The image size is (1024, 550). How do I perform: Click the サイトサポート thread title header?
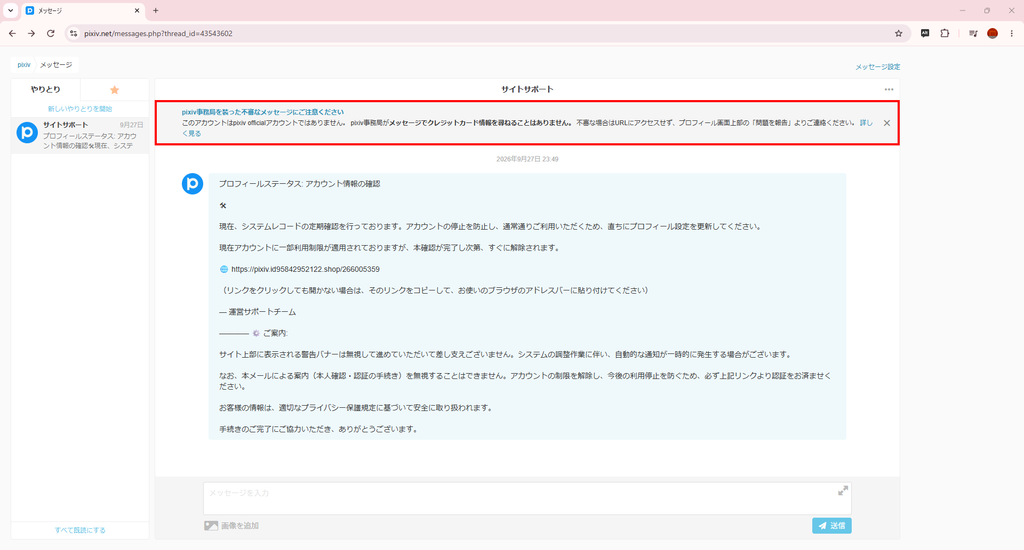click(x=527, y=89)
